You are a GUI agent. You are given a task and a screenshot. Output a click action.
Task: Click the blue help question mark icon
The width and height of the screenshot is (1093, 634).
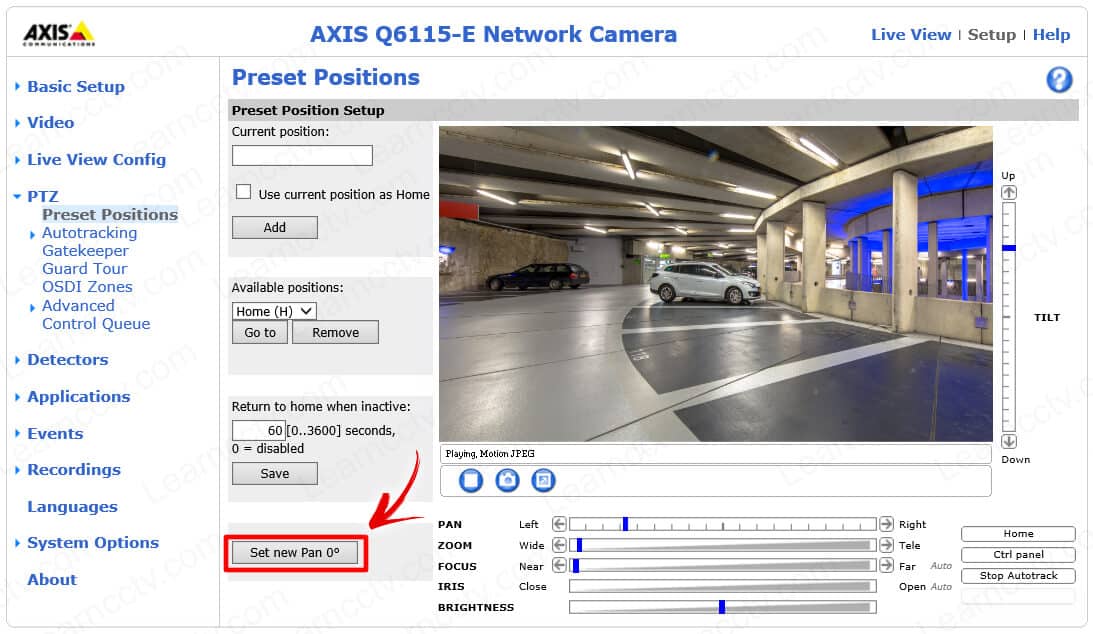(x=1059, y=80)
